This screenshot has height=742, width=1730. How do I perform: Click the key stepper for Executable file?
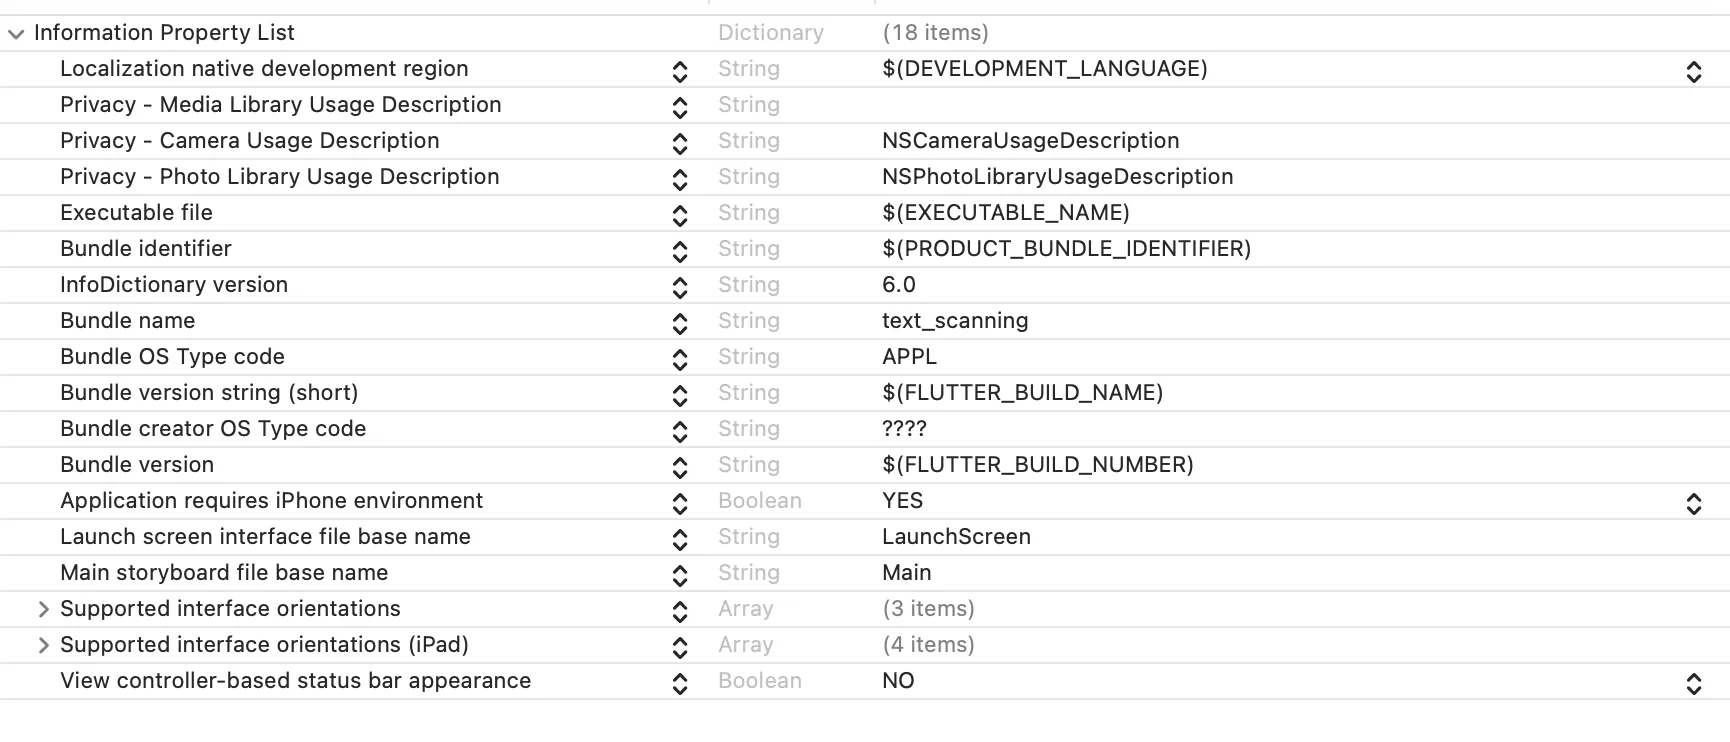(x=680, y=213)
